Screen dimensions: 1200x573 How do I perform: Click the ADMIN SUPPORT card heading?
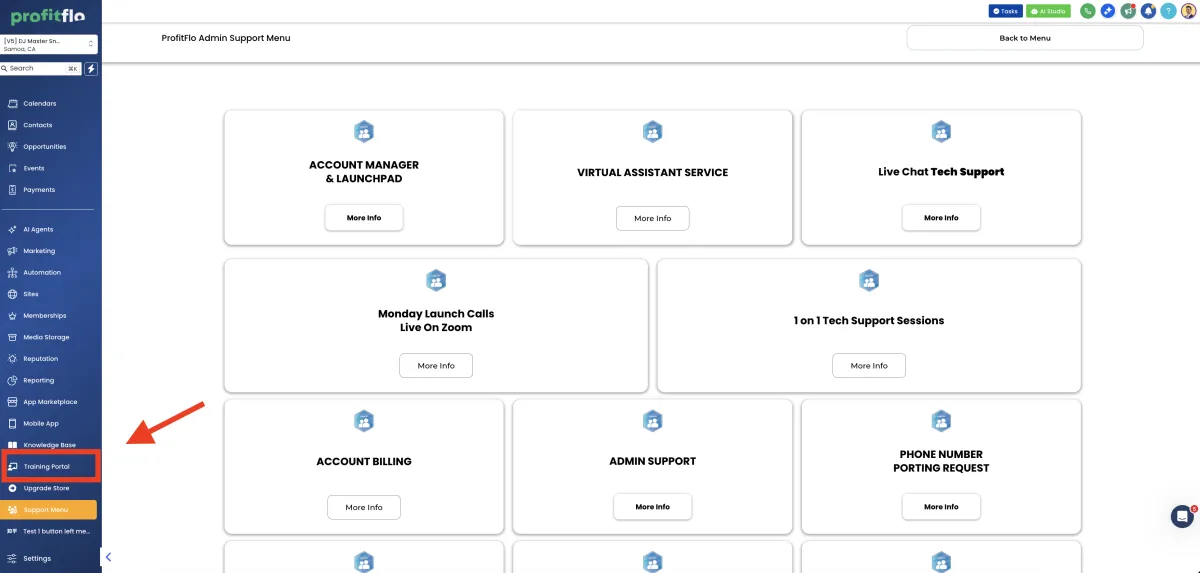pos(652,462)
